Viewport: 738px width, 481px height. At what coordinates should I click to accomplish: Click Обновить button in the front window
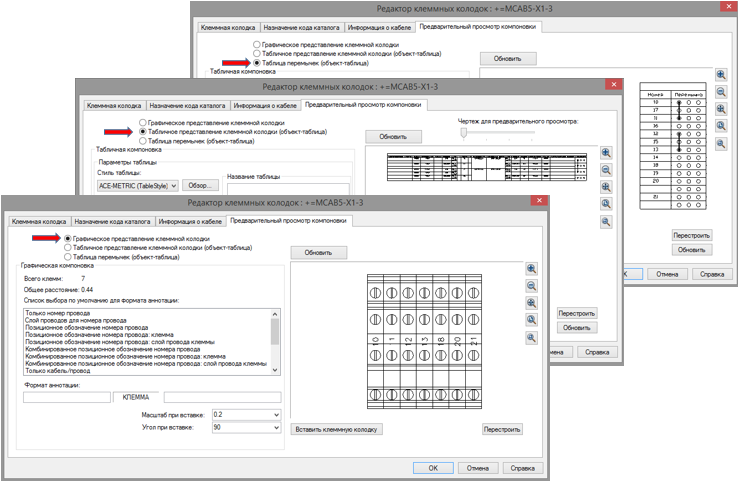(x=319, y=253)
